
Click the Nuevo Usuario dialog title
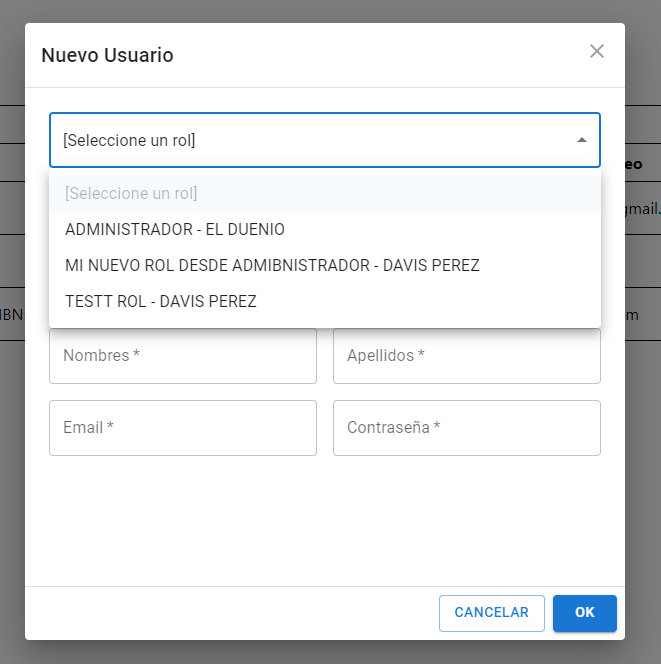click(107, 55)
